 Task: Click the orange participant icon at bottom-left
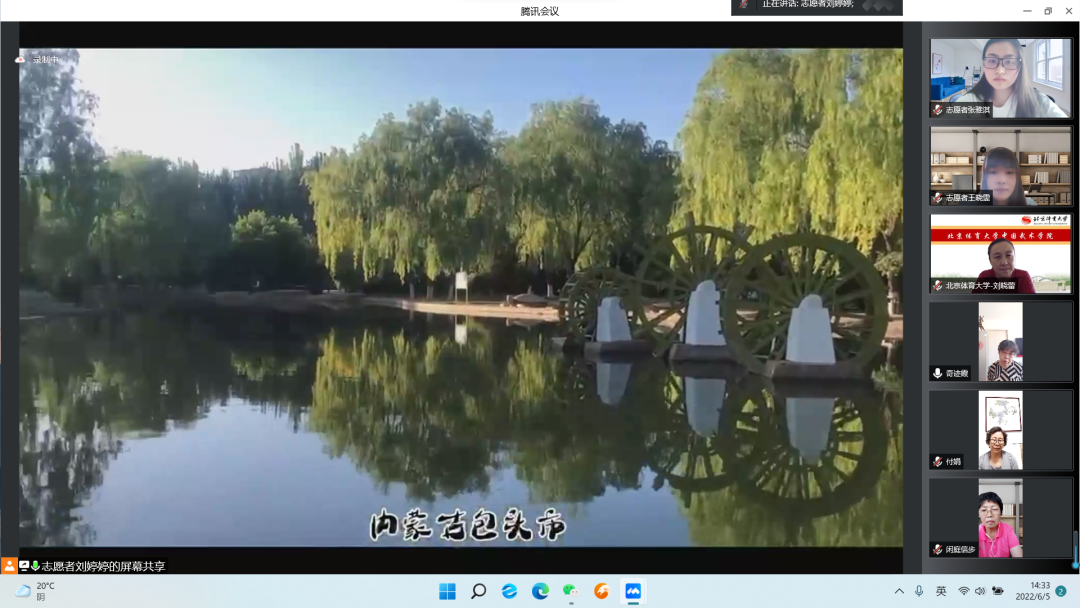click(x=9, y=566)
